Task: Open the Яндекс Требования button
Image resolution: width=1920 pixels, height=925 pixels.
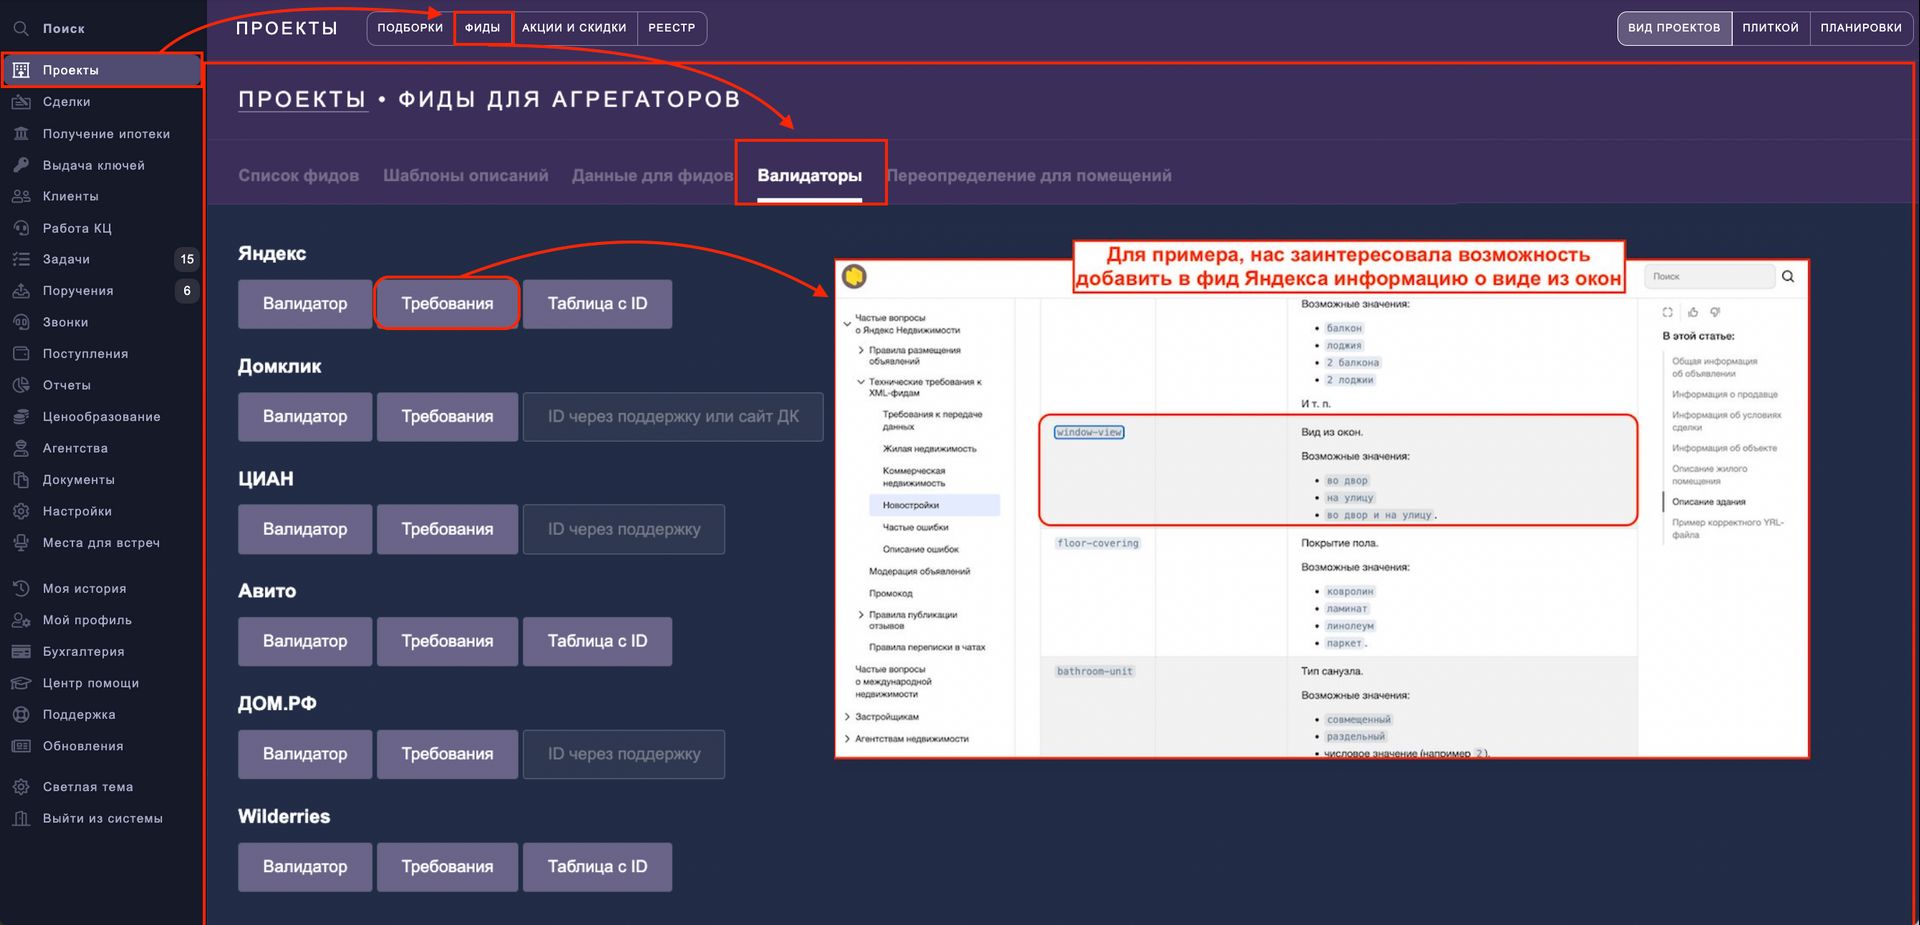Action: coord(447,304)
